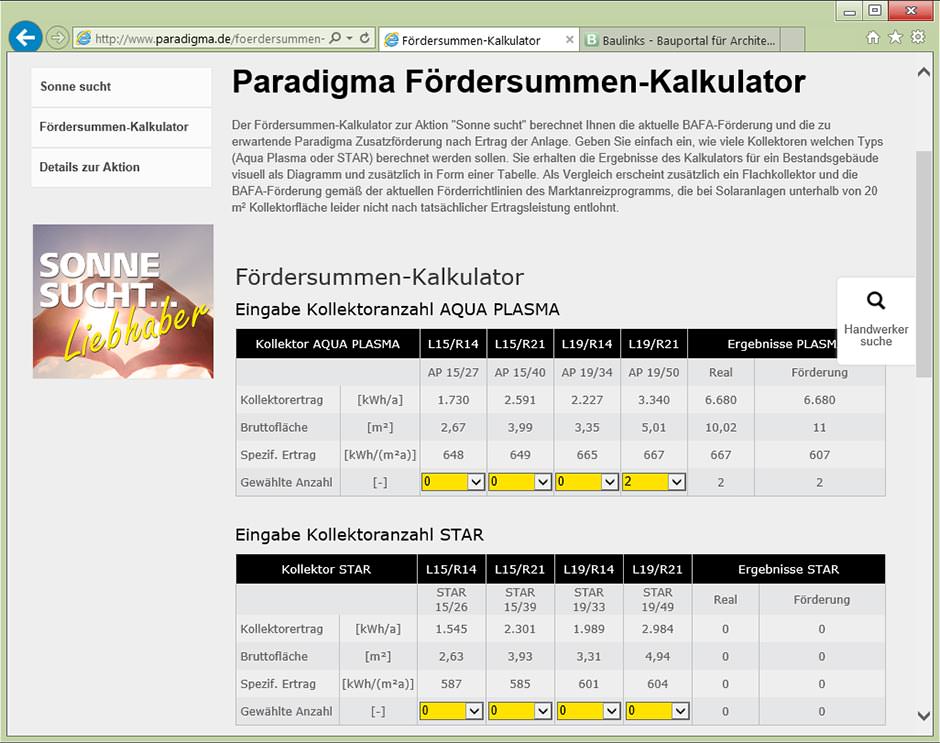Open STAR L19/R14 quantity dropdown
The height and width of the screenshot is (743, 940).
click(x=589, y=711)
